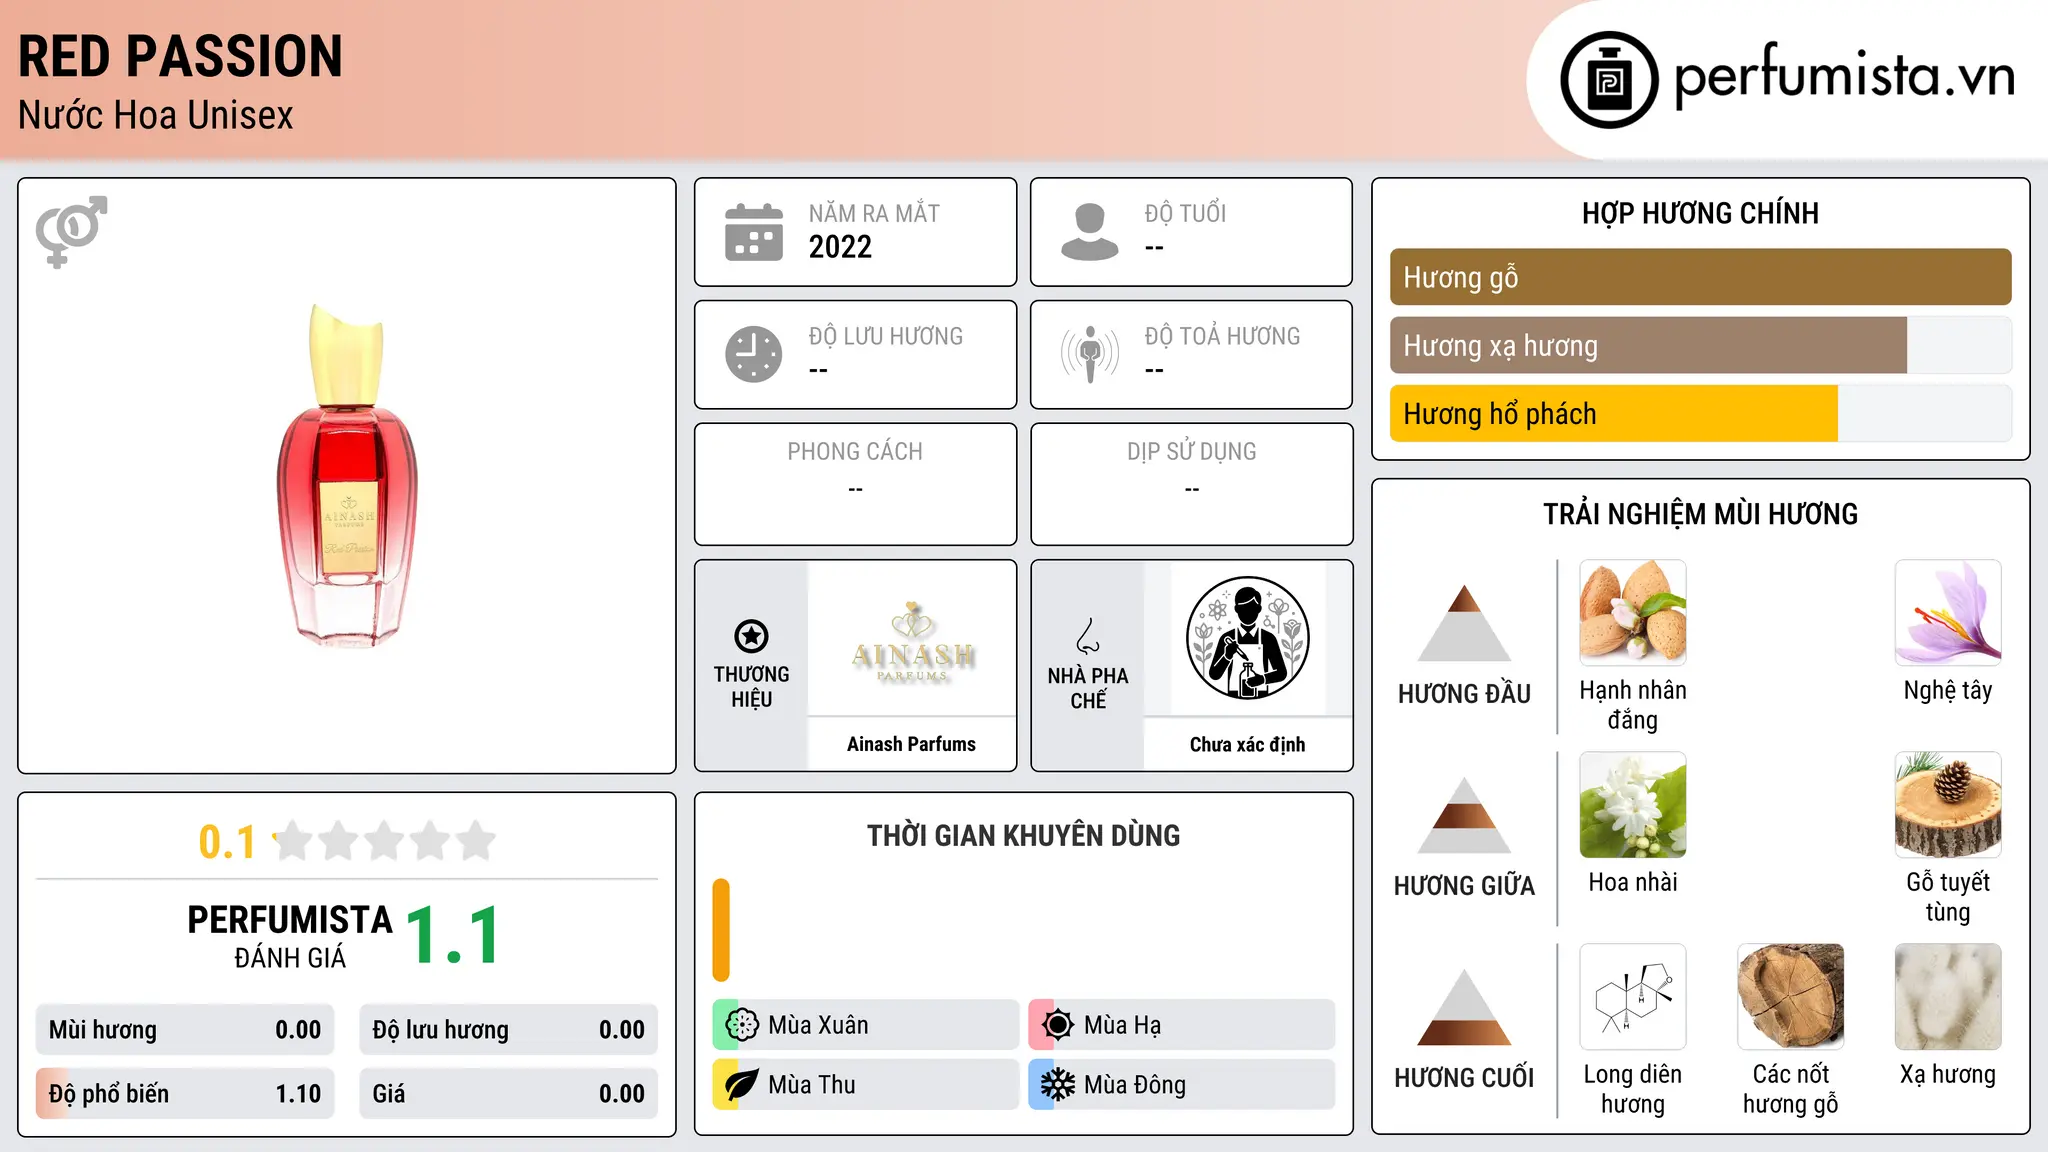Click the clock icon in the ĐỘ LƯU HƯƠNG card

tap(754, 354)
